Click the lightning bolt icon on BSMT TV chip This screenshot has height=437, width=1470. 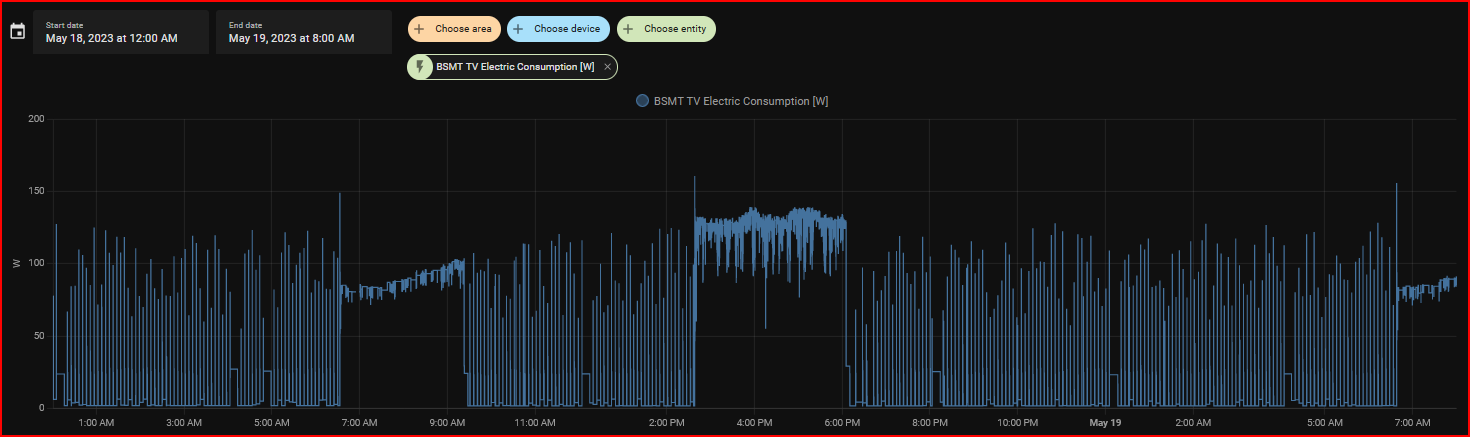click(x=421, y=67)
